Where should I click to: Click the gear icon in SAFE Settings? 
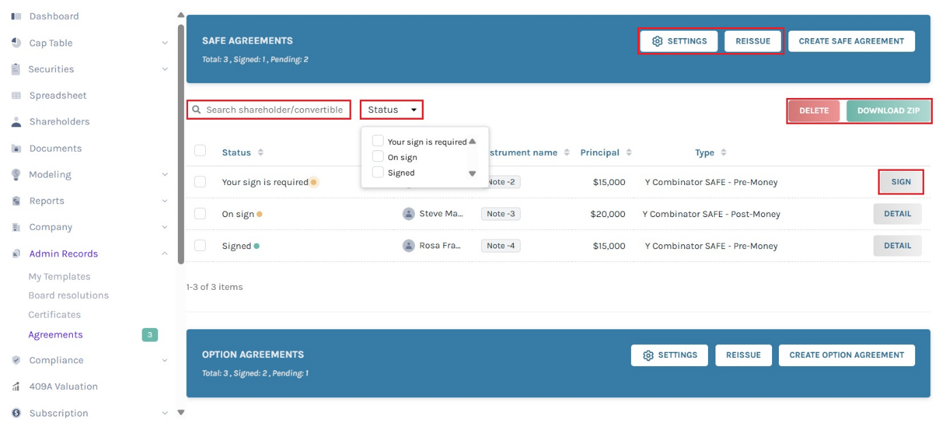point(657,41)
